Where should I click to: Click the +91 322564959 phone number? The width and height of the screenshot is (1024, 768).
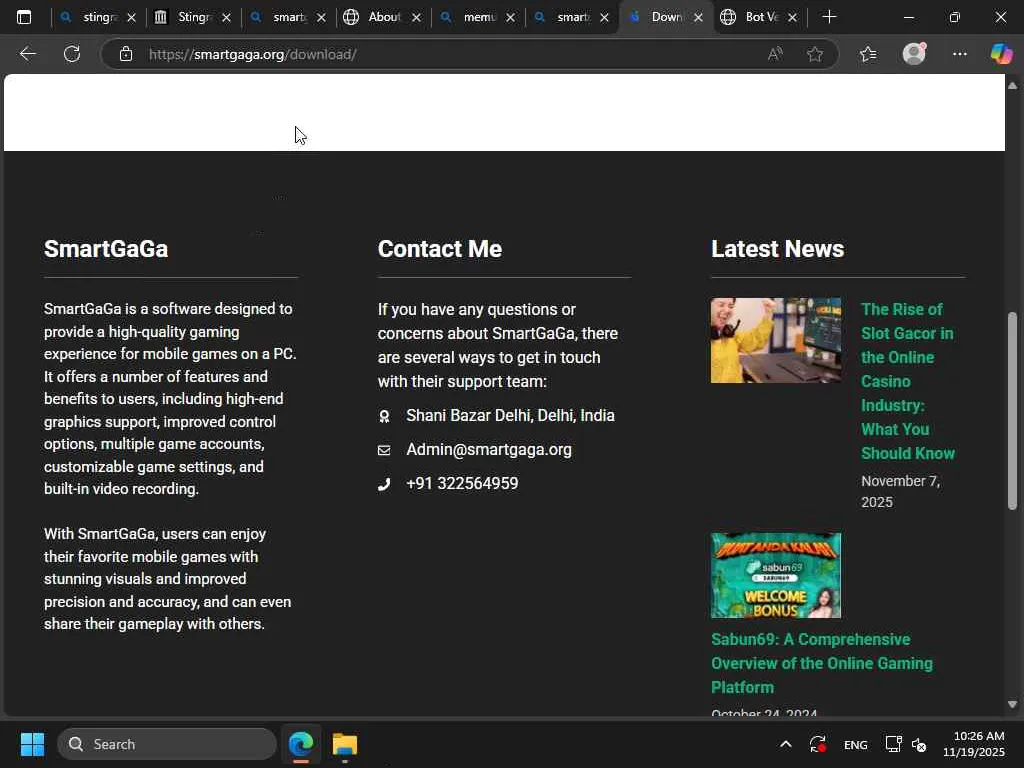(x=462, y=483)
